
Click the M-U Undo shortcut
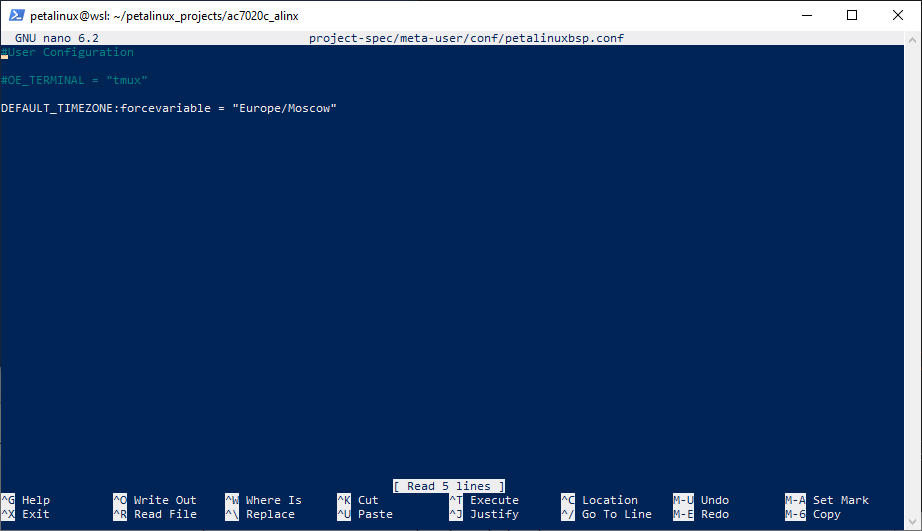(701, 500)
